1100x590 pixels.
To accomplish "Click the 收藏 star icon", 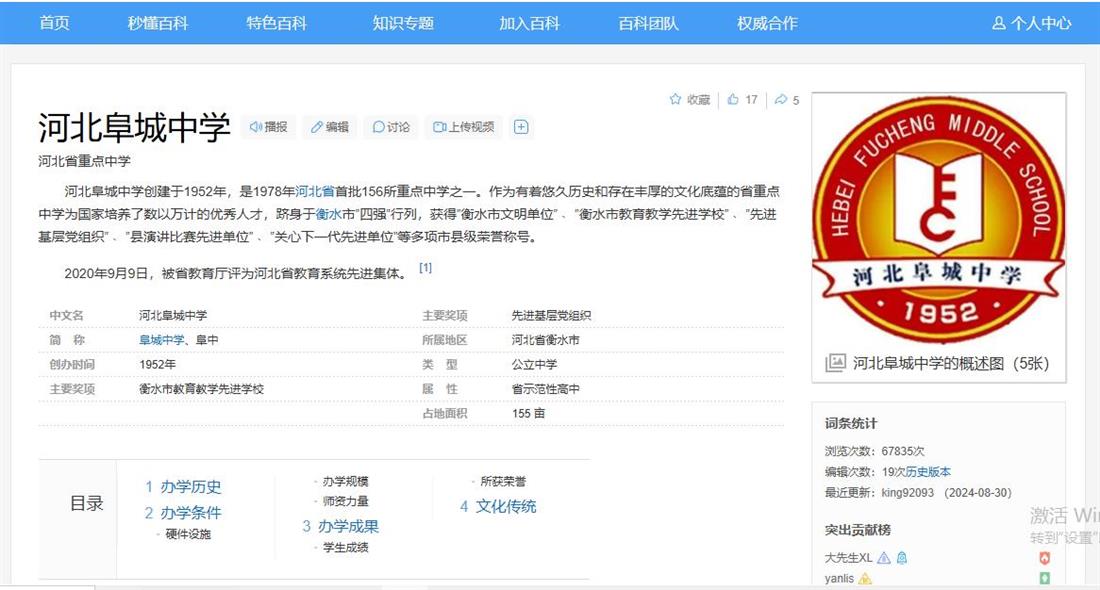I will (x=676, y=100).
